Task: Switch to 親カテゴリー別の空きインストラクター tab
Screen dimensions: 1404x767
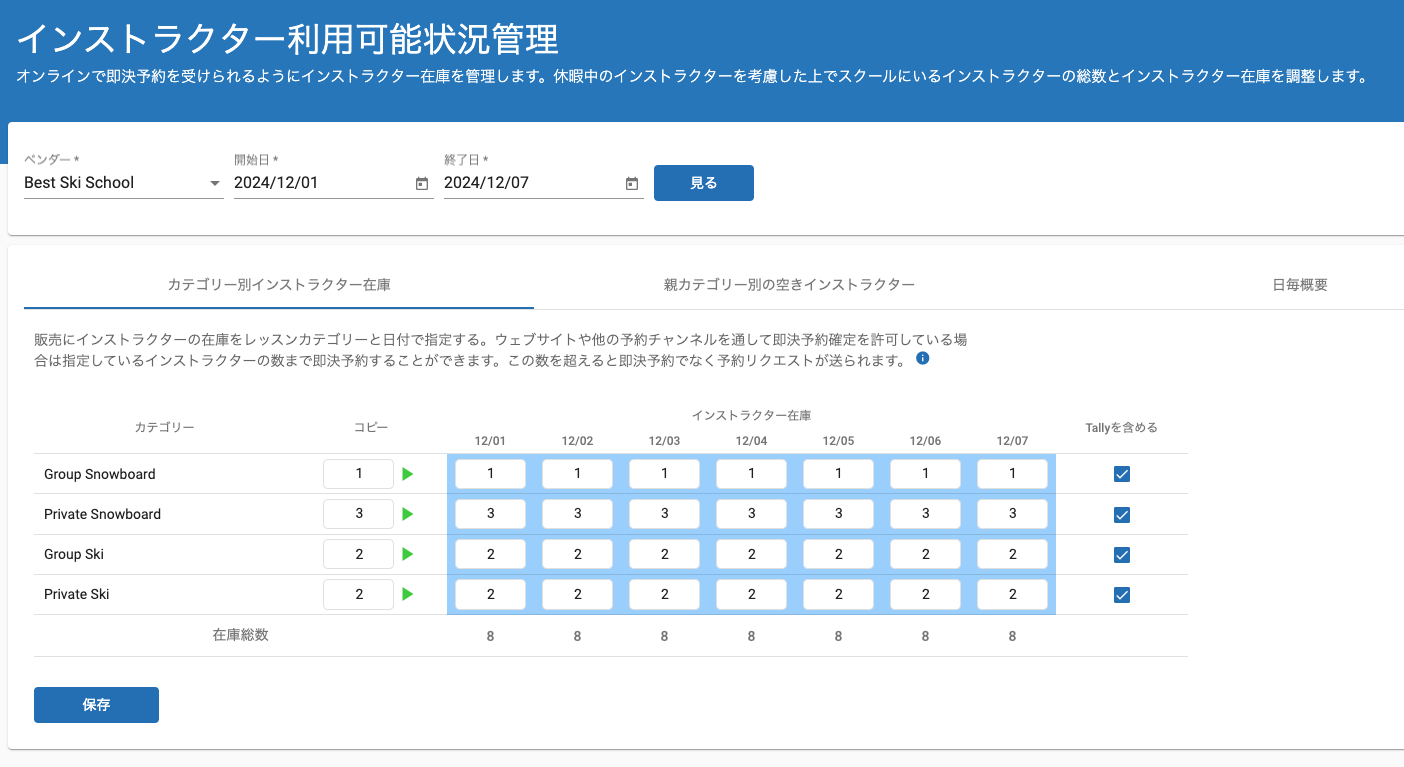Action: (x=789, y=285)
